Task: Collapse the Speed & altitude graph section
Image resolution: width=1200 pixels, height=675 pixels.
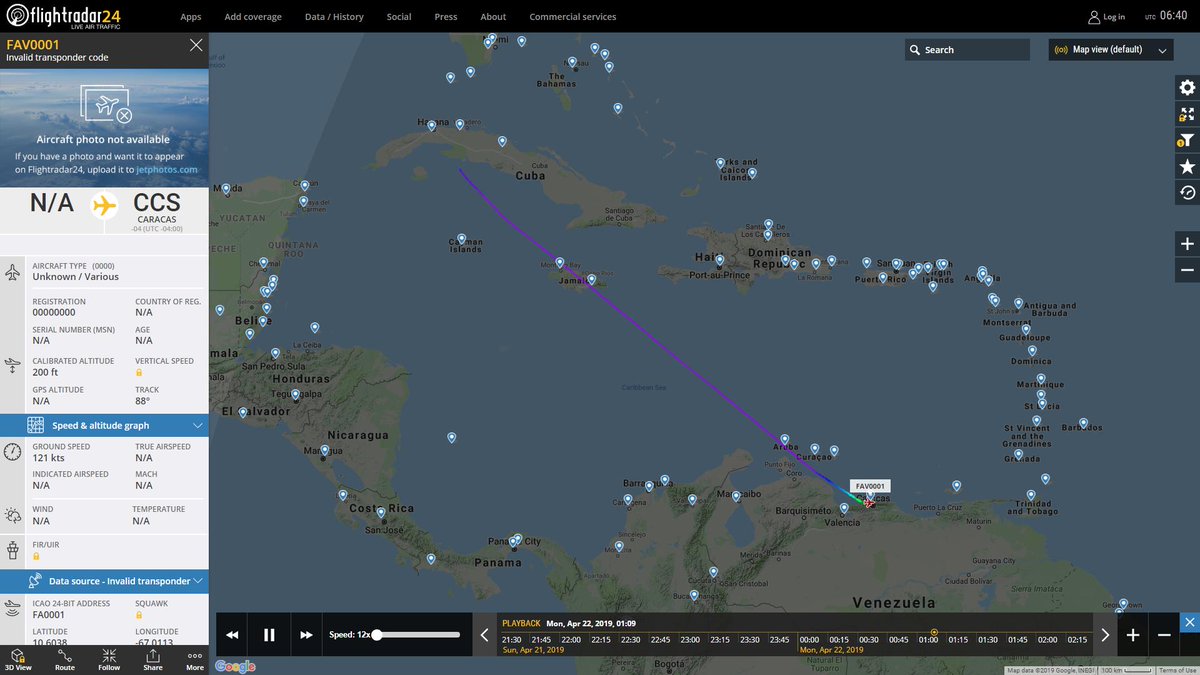Action: (104, 426)
